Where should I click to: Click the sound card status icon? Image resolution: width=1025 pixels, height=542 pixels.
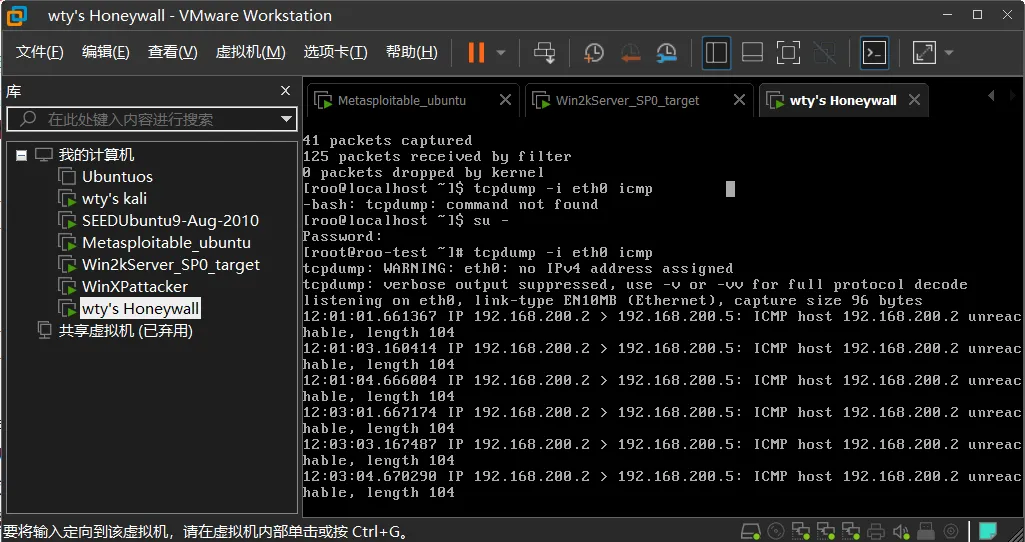[901, 530]
